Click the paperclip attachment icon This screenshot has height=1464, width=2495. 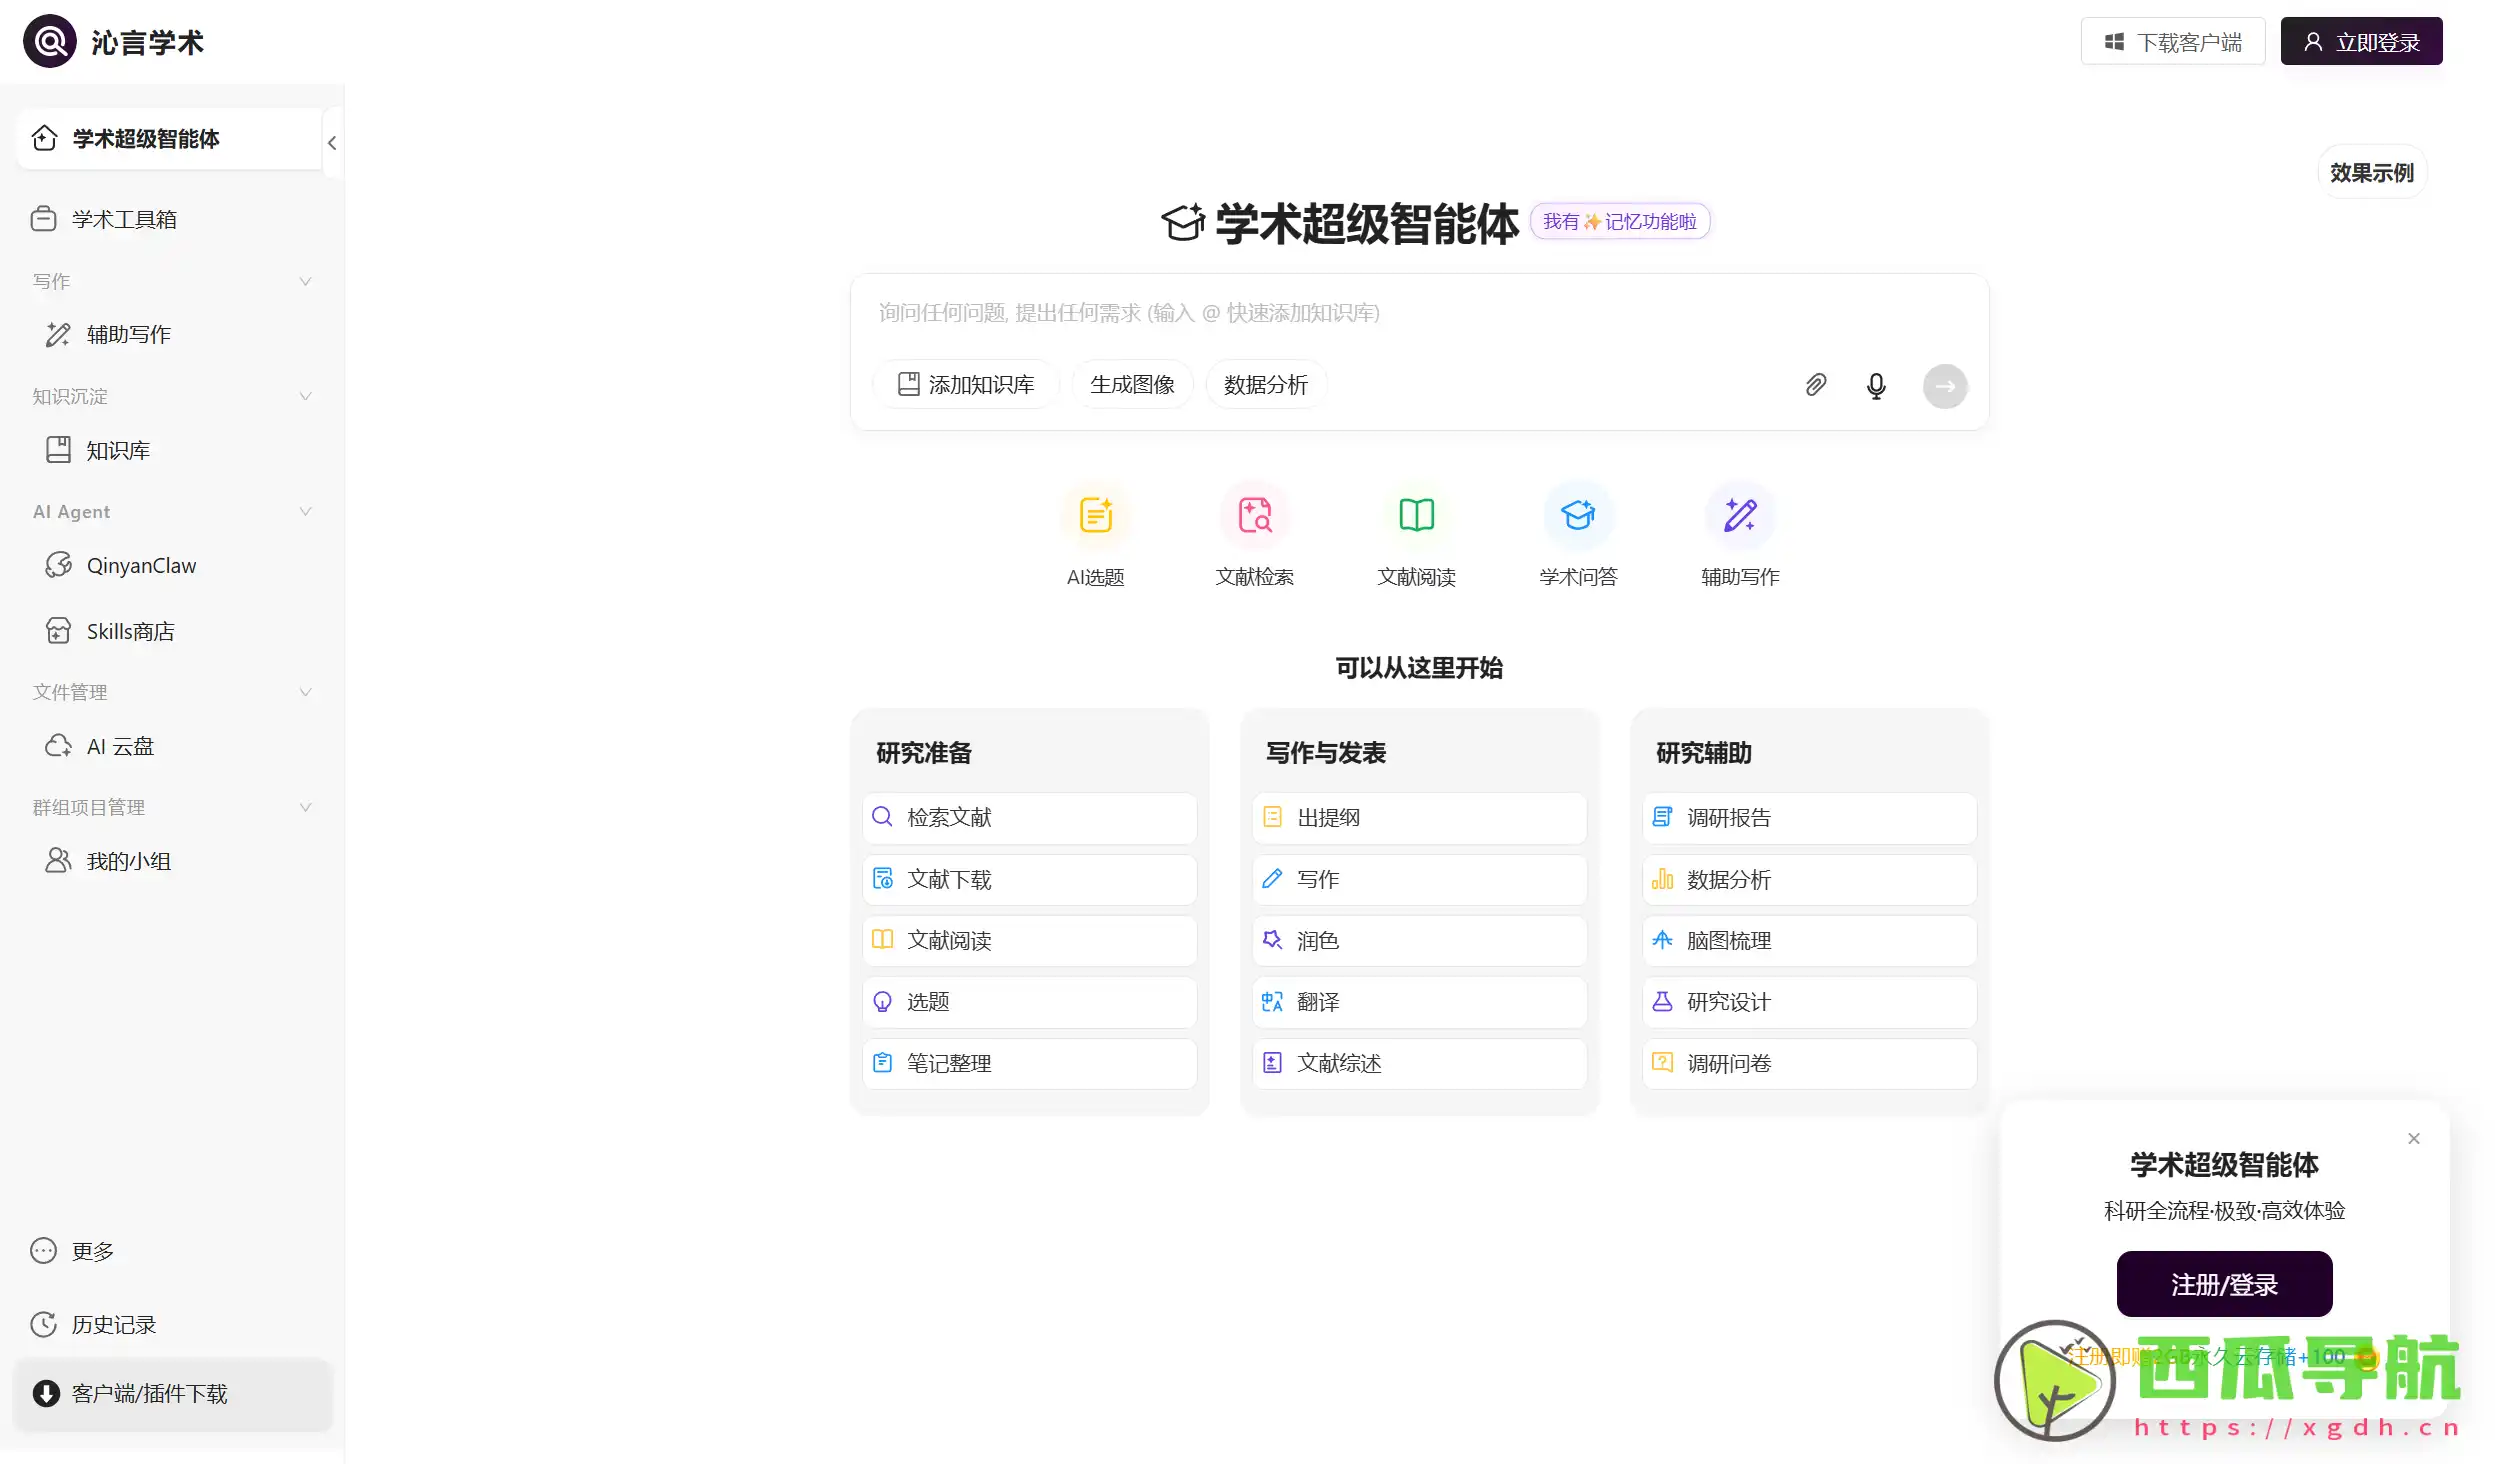[x=1815, y=385]
